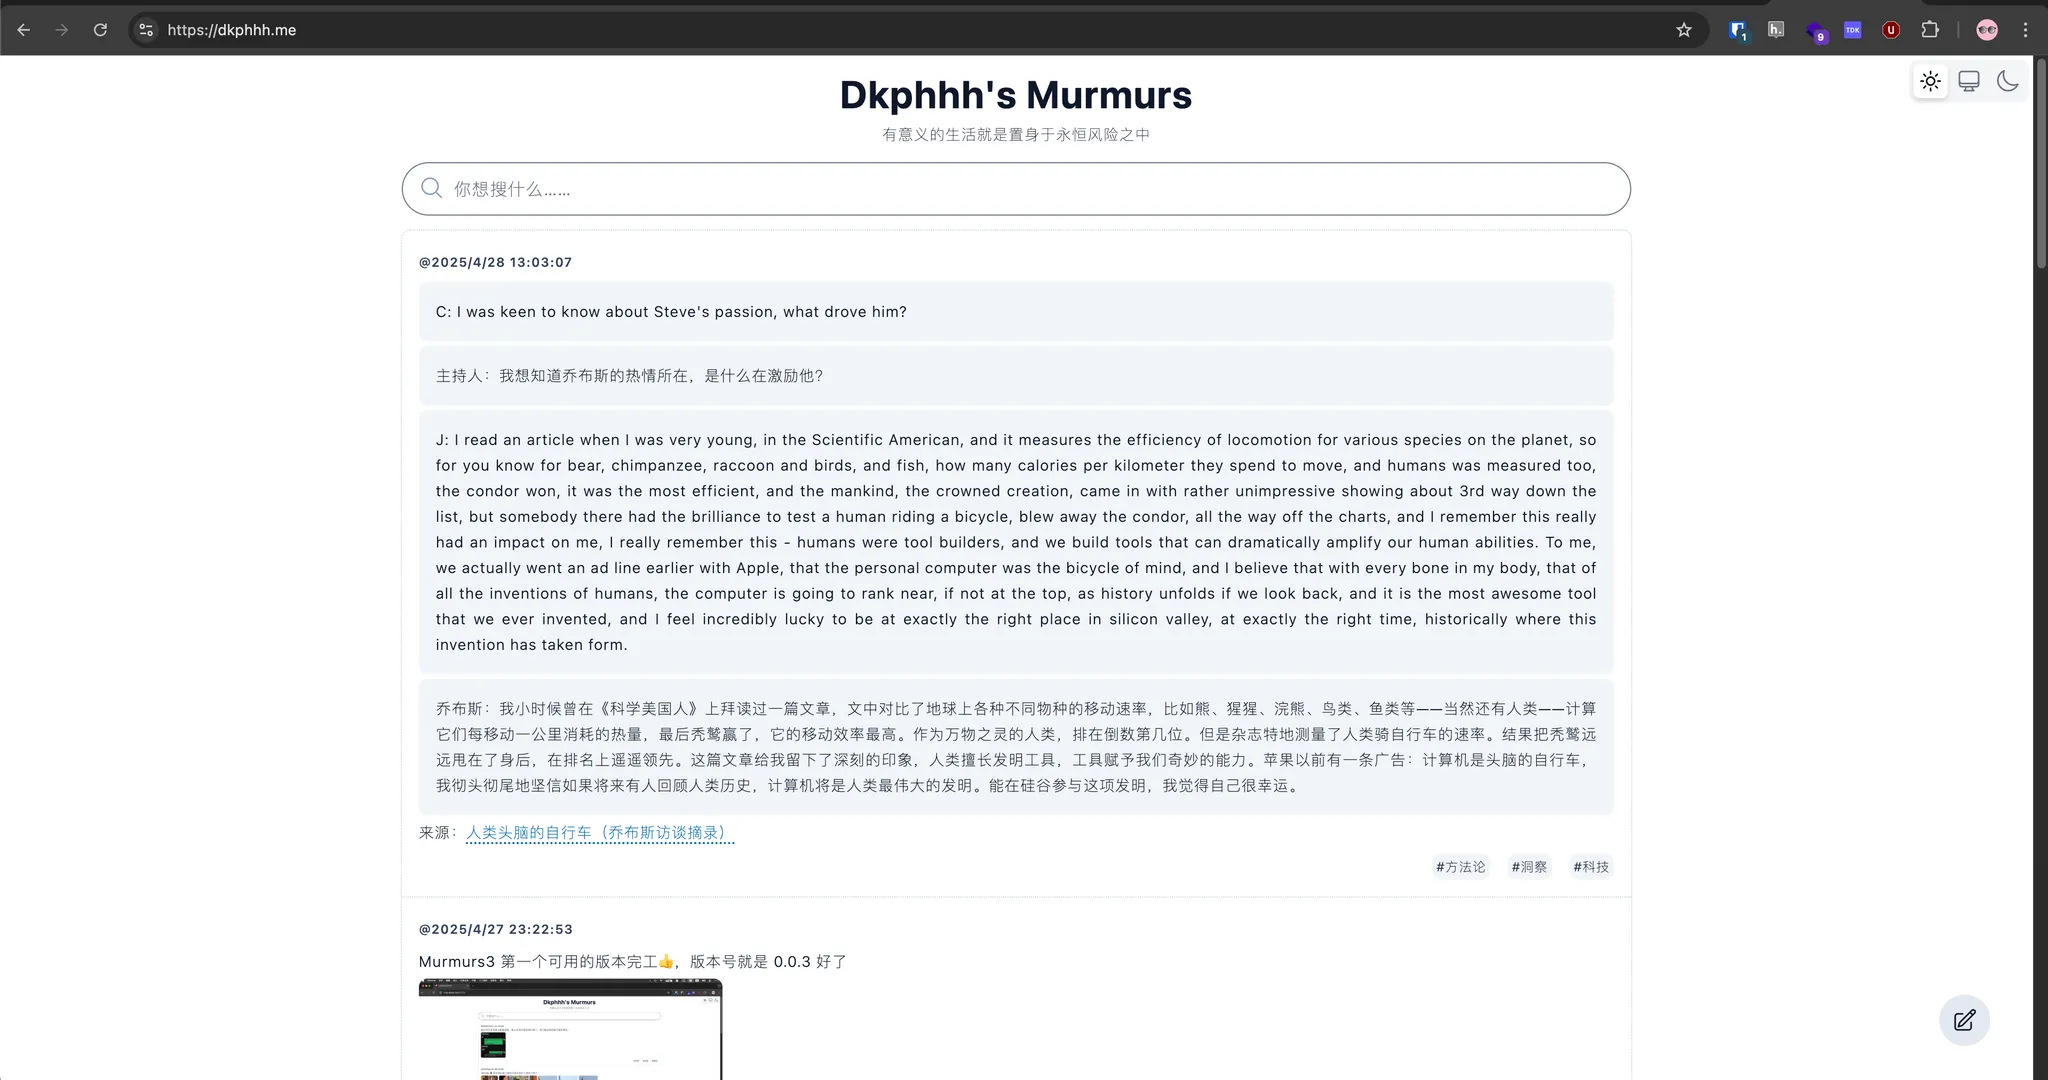Click the '乔布斯：我小时候曾在' paragraph
Screen dimensions: 2048x1080
(x=1016, y=747)
